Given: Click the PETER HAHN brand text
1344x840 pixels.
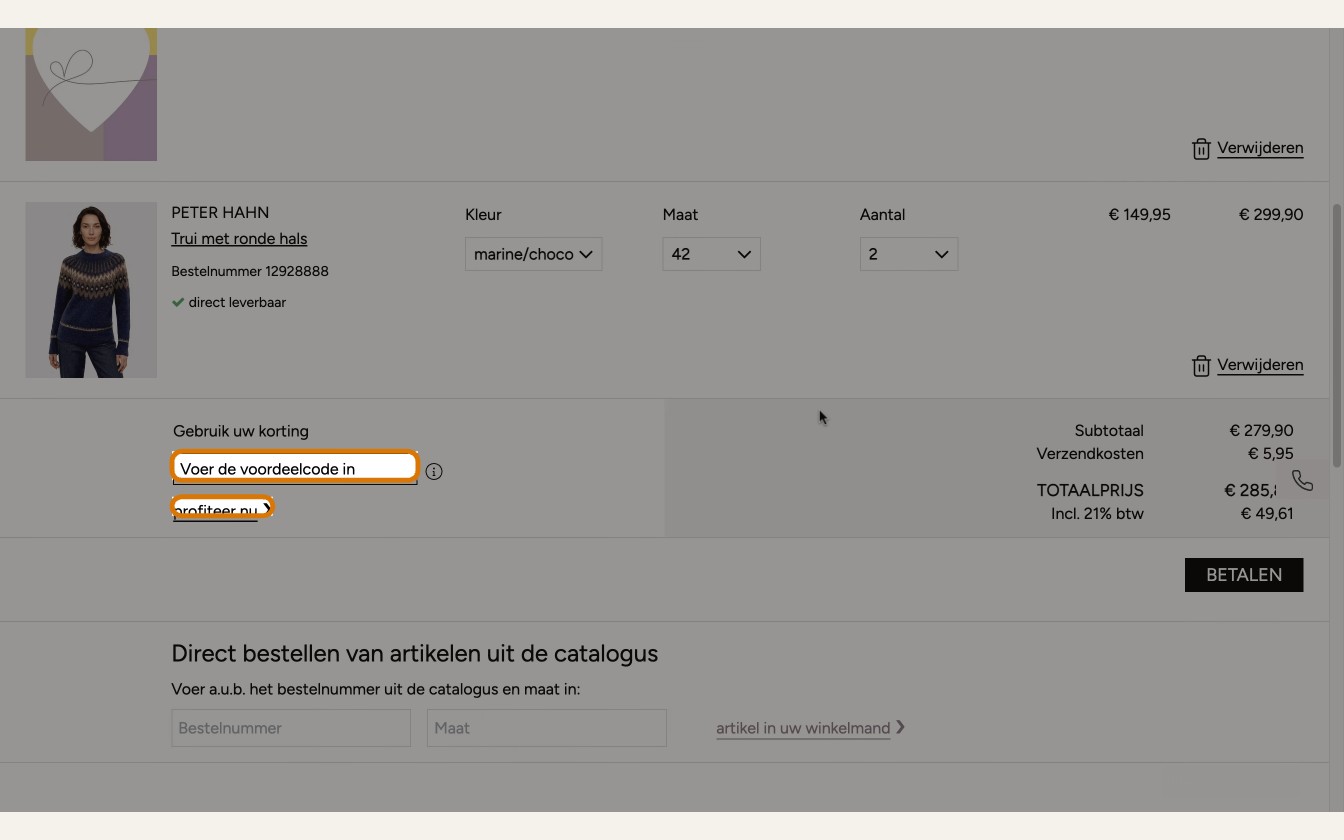Looking at the screenshot, I should pos(220,212).
